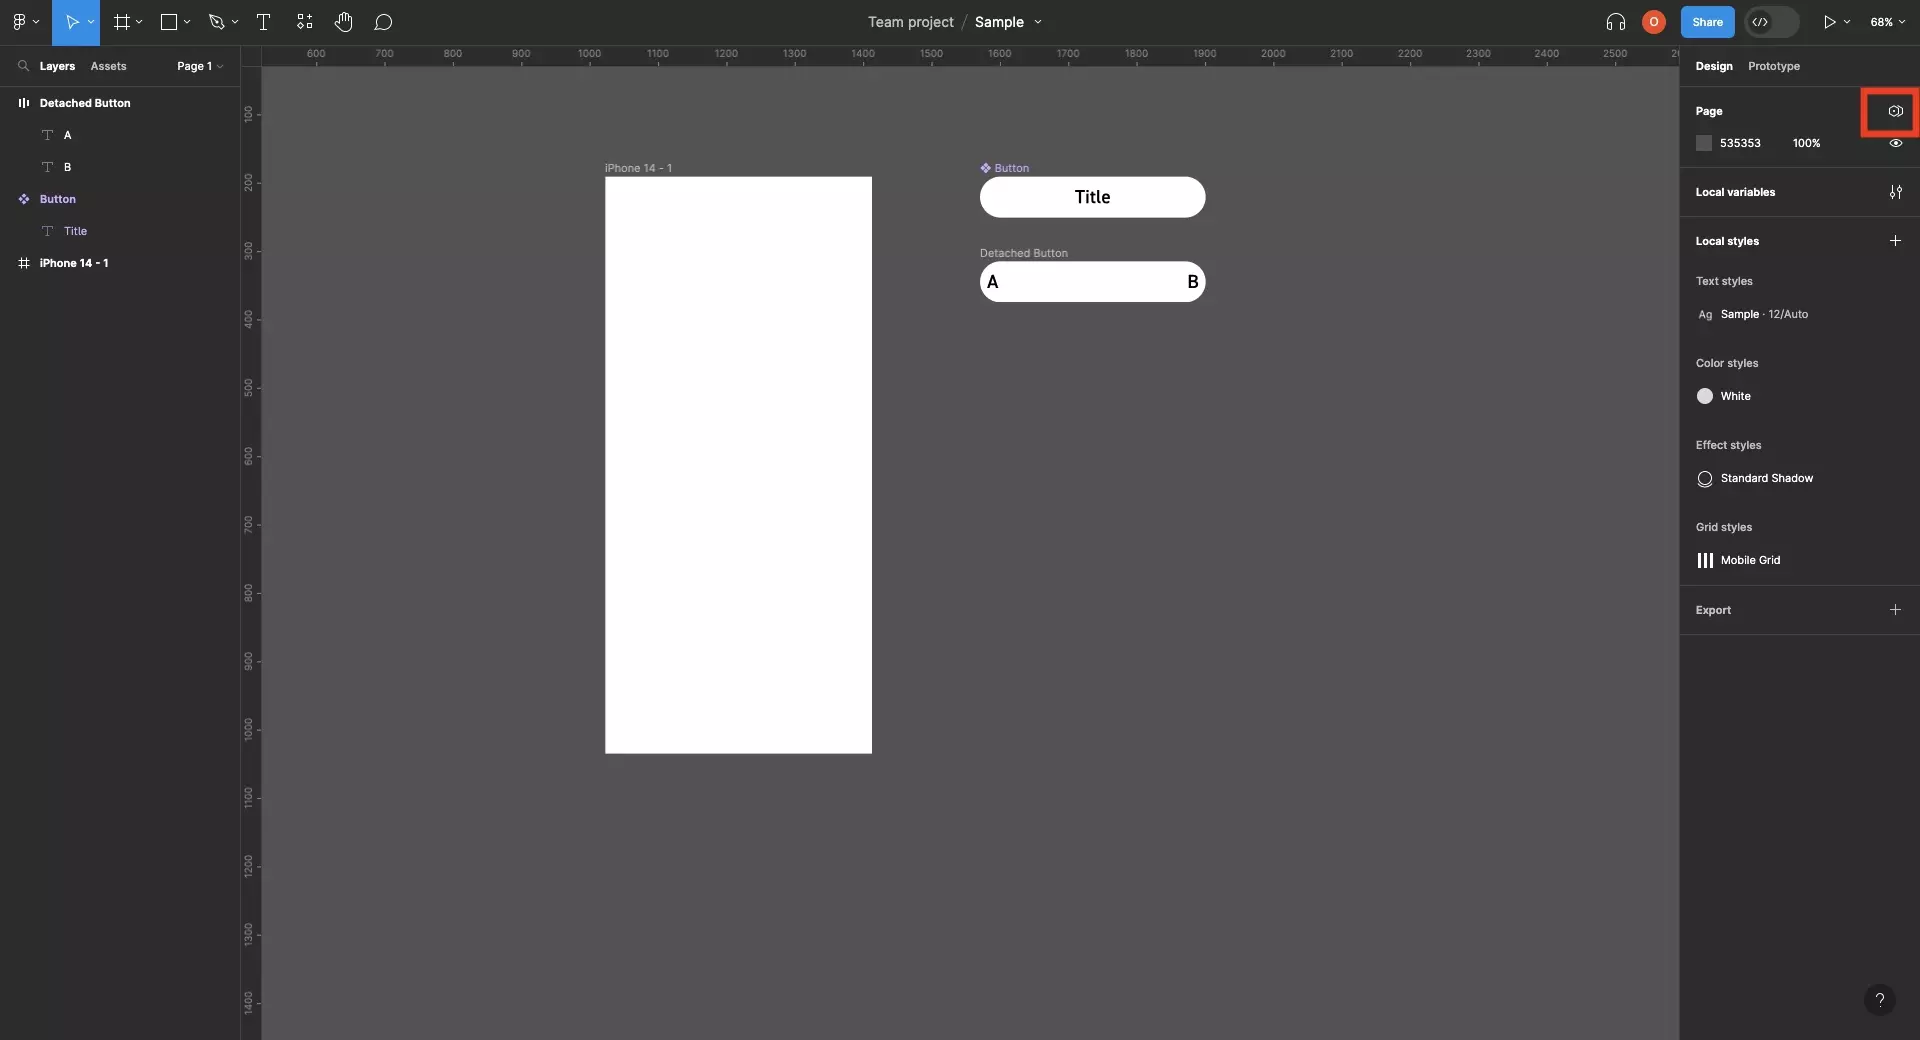Open the Resources tool
The height and width of the screenshot is (1040, 1920).
(x=305, y=22)
